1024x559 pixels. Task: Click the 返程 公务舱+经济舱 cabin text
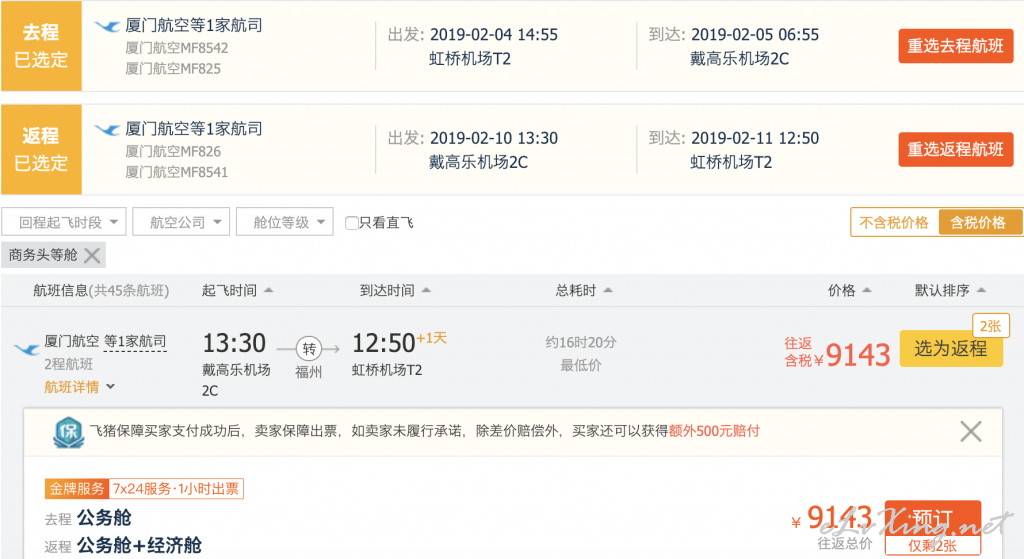pos(123,546)
